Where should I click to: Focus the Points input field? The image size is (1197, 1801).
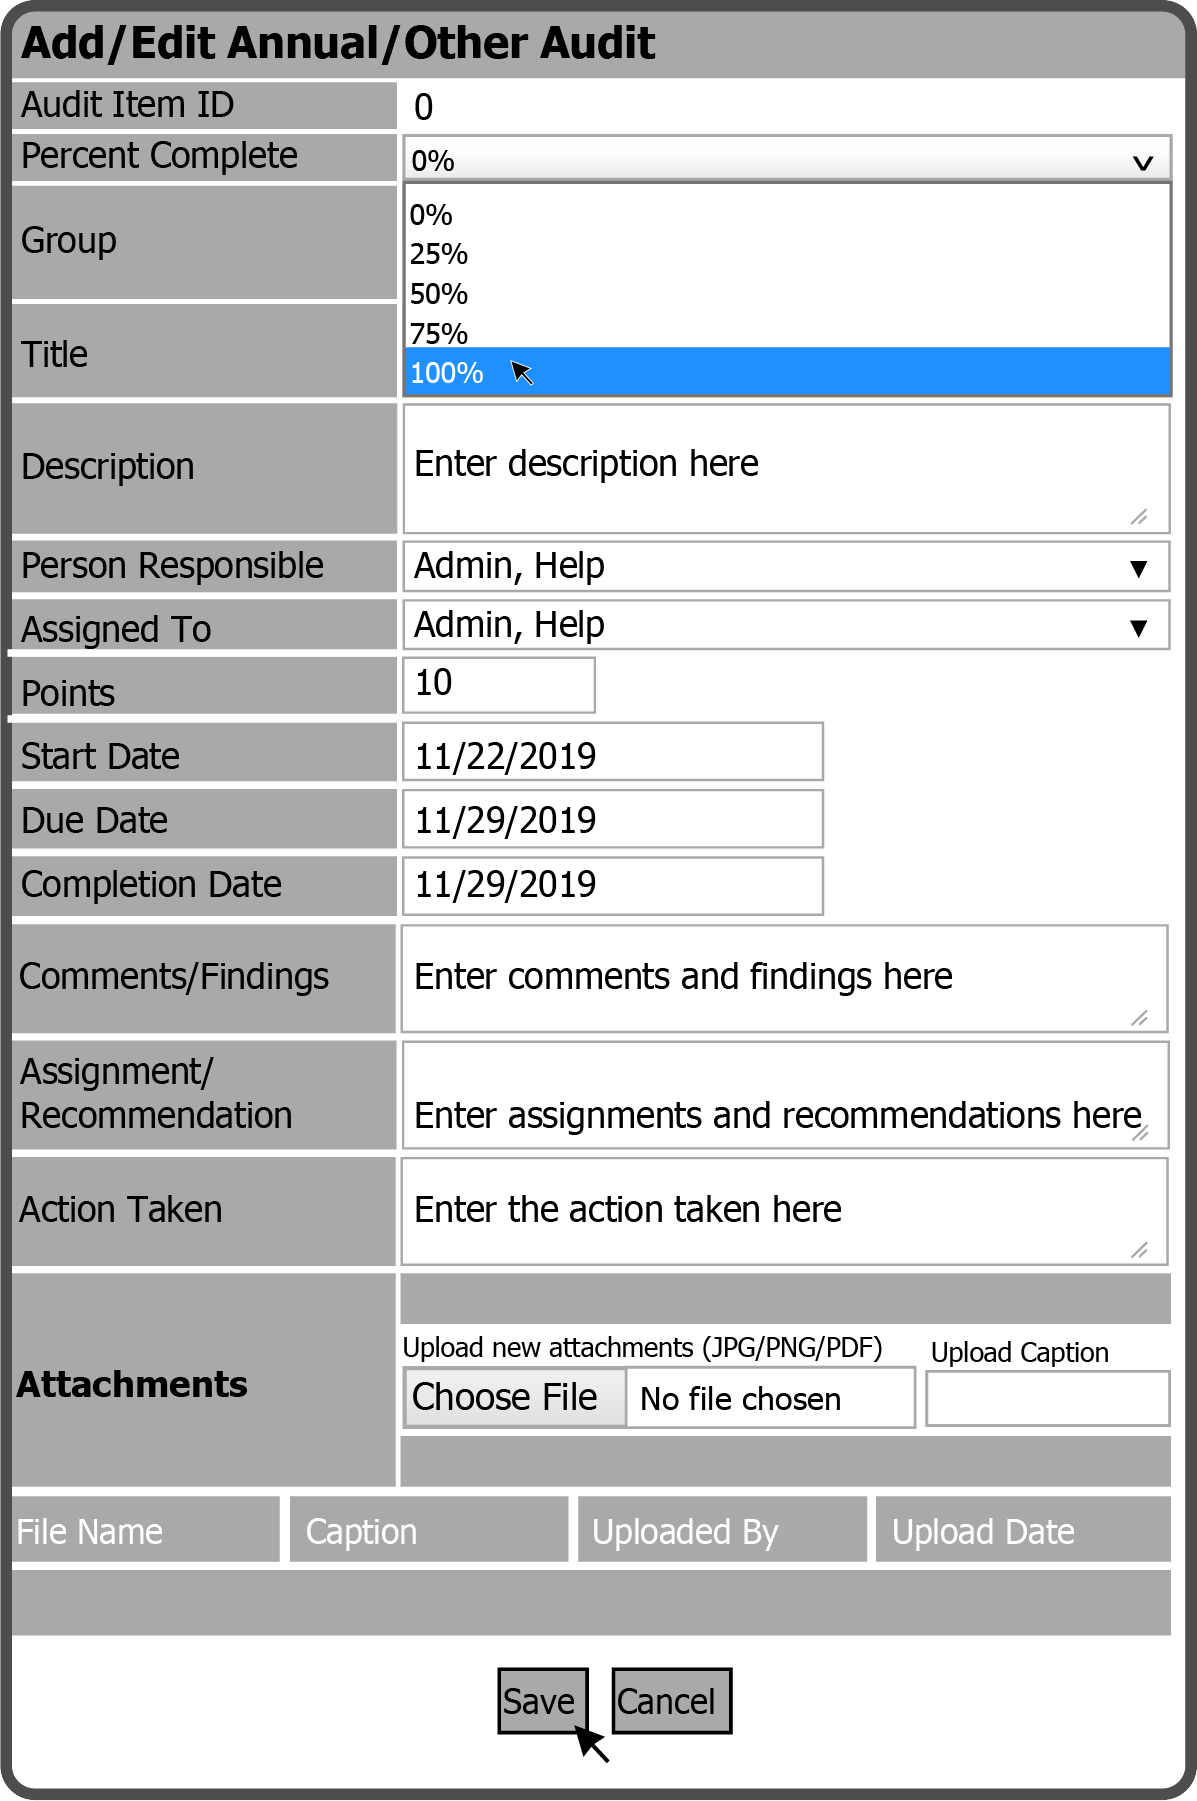click(499, 685)
